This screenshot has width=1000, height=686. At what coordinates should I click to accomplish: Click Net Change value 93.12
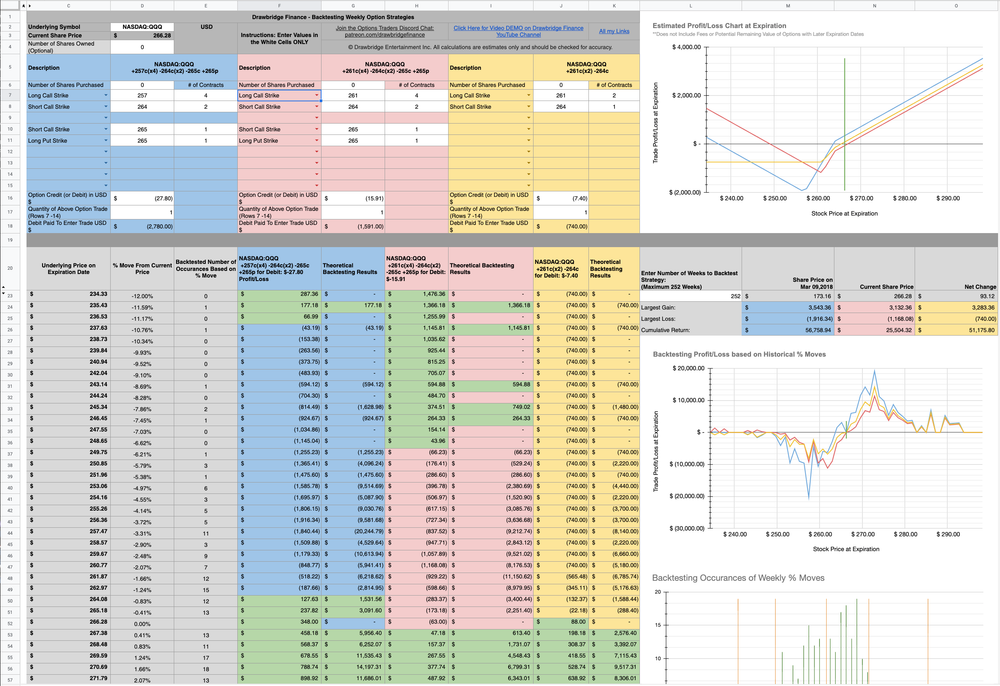pyautogui.click(x=957, y=296)
